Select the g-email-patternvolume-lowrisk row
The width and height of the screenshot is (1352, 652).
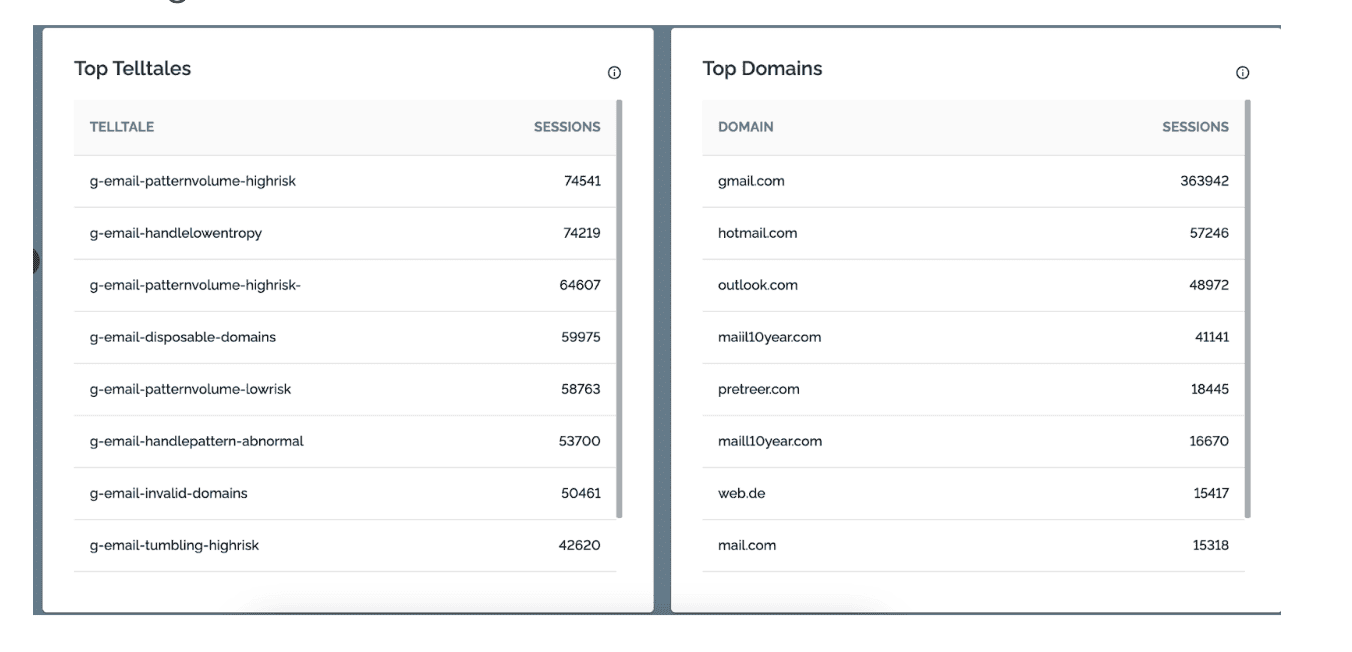tap(345, 389)
